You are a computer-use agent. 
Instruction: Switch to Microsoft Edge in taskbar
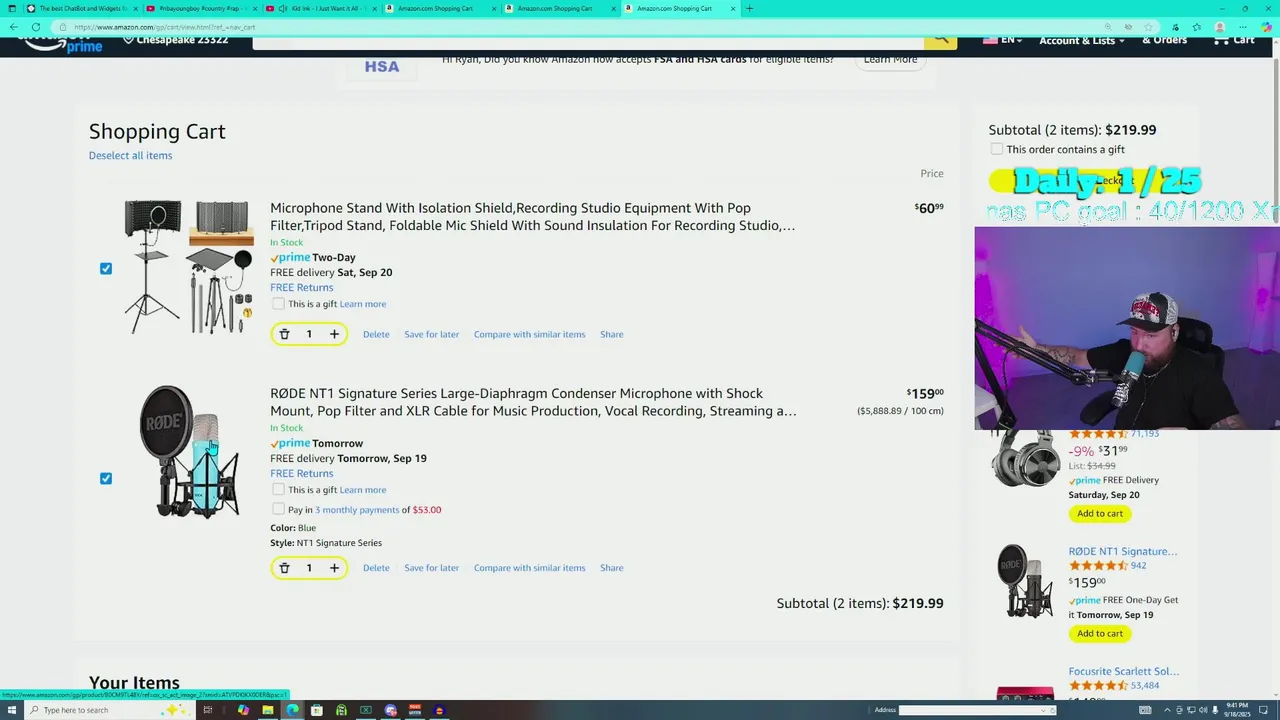(292, 710)
